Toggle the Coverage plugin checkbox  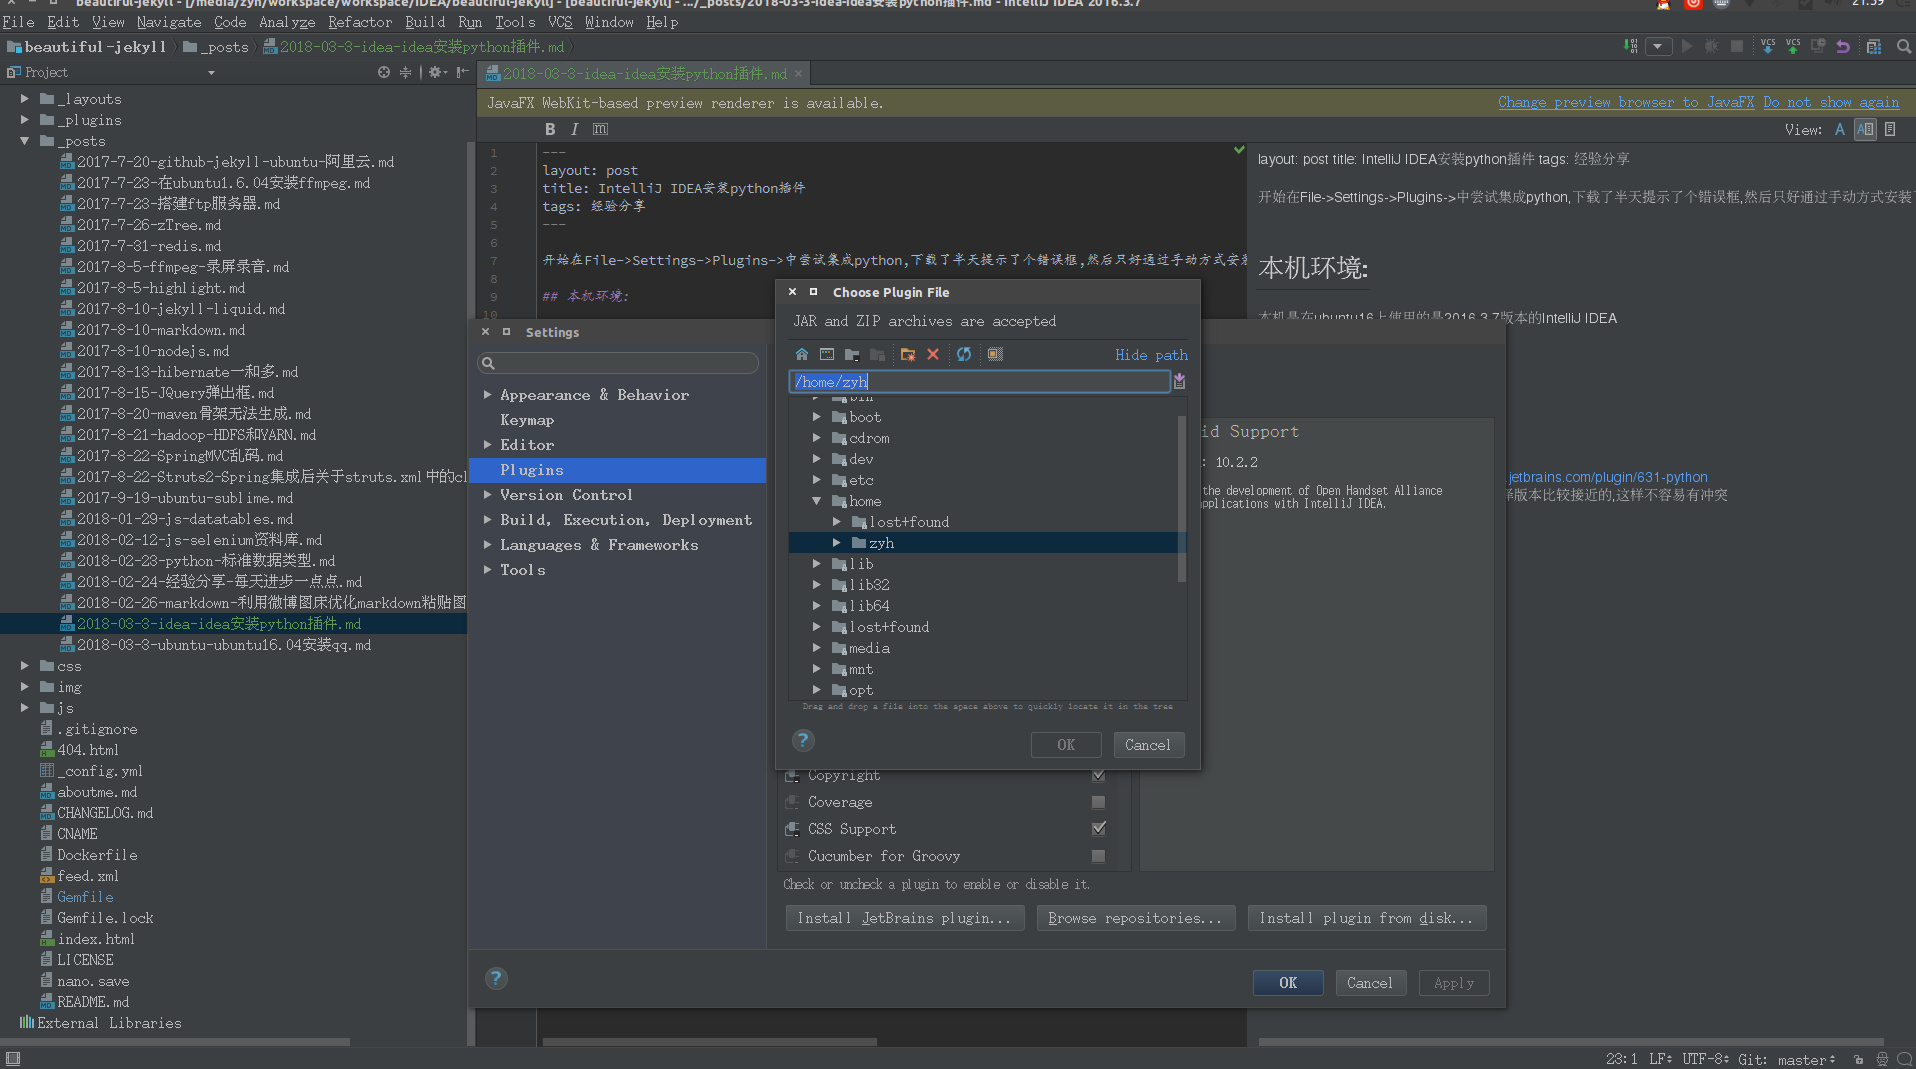1098,802
